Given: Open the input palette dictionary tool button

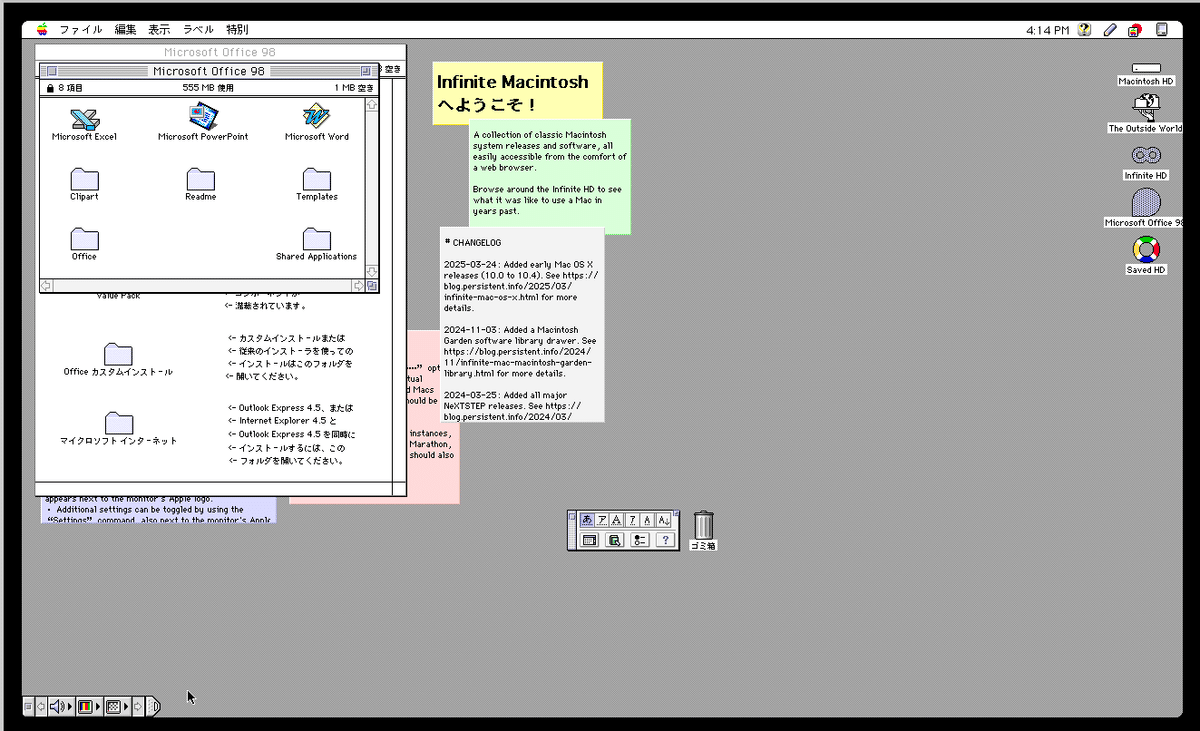Looking at the screenshot, I should [x=614, y=541].
